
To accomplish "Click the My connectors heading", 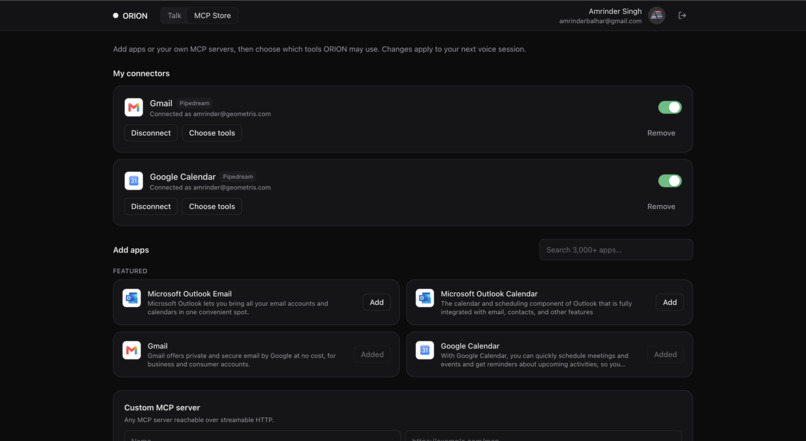I will point(141,74).
